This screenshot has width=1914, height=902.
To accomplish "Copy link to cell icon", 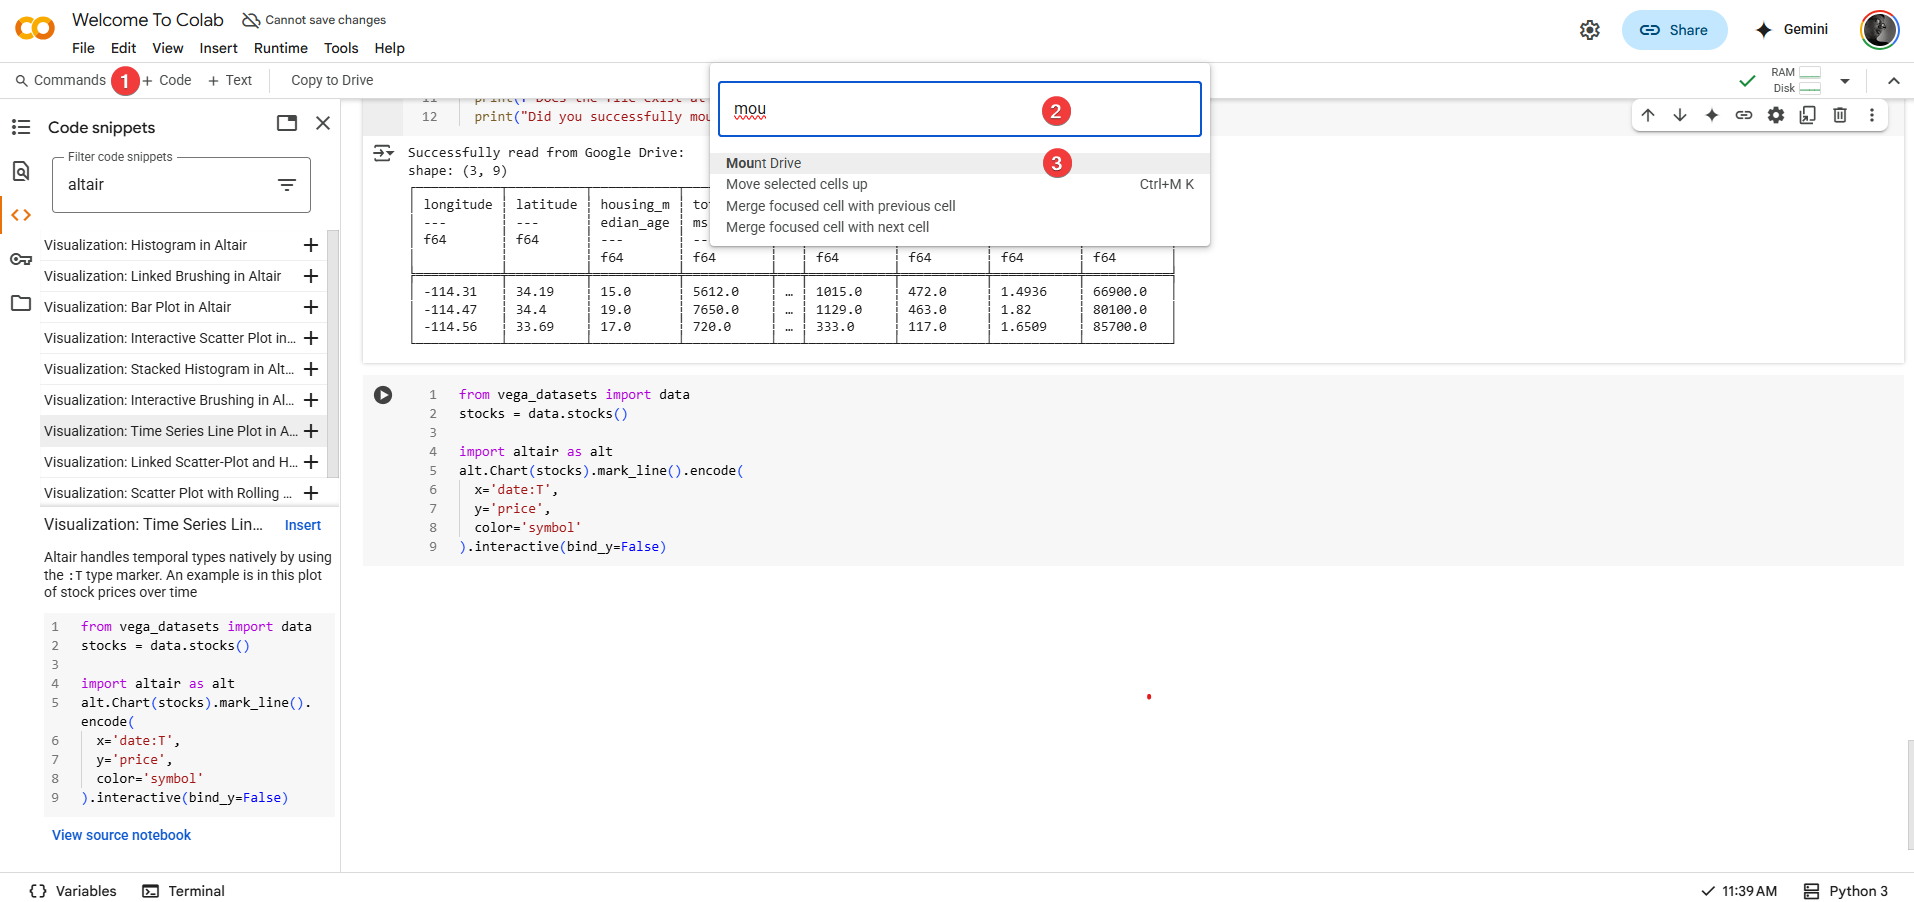I will click(x=1744, y=115).
